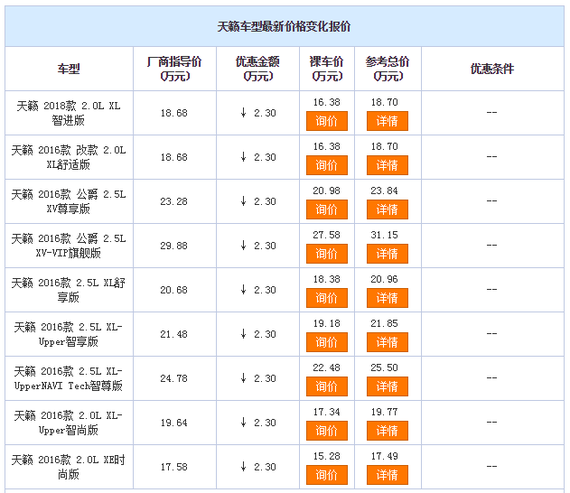Viewport: 570px width, 493px height.
Task: Click 询价 for 2.5L XL-Upper智享版
Action: click(x=326, y=342)
